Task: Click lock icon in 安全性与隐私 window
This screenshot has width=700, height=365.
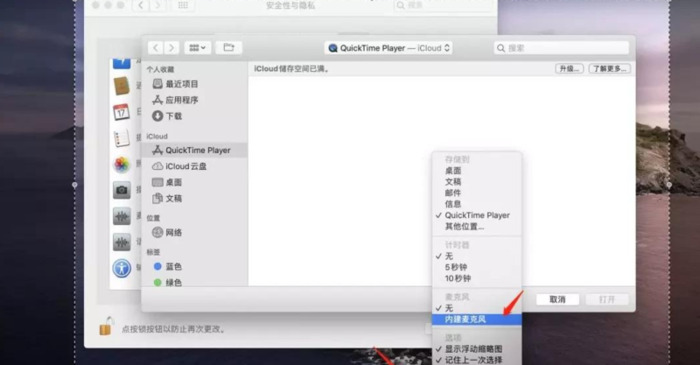Action: [x=106, y=326]
